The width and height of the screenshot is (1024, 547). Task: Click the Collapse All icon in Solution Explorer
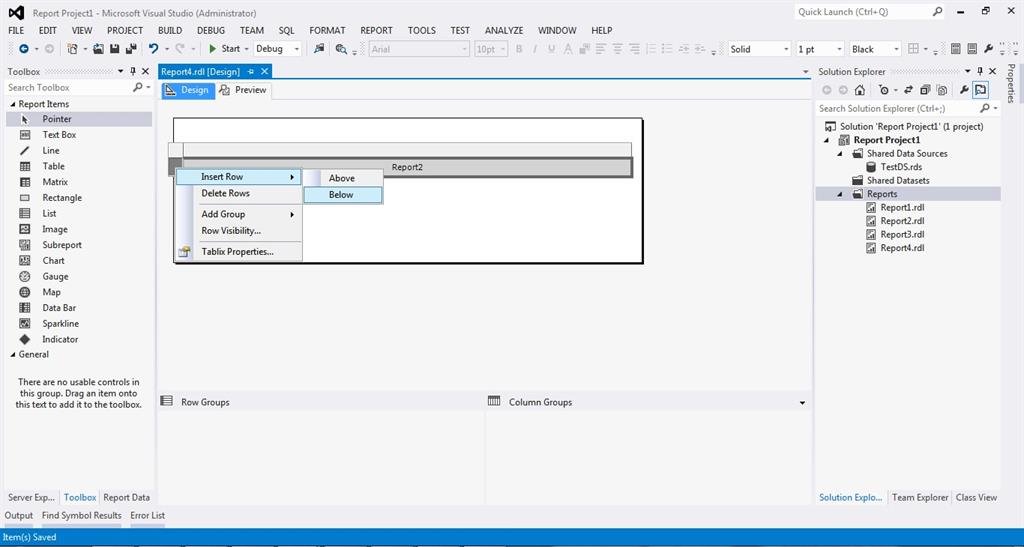click(x=925, y=90)
